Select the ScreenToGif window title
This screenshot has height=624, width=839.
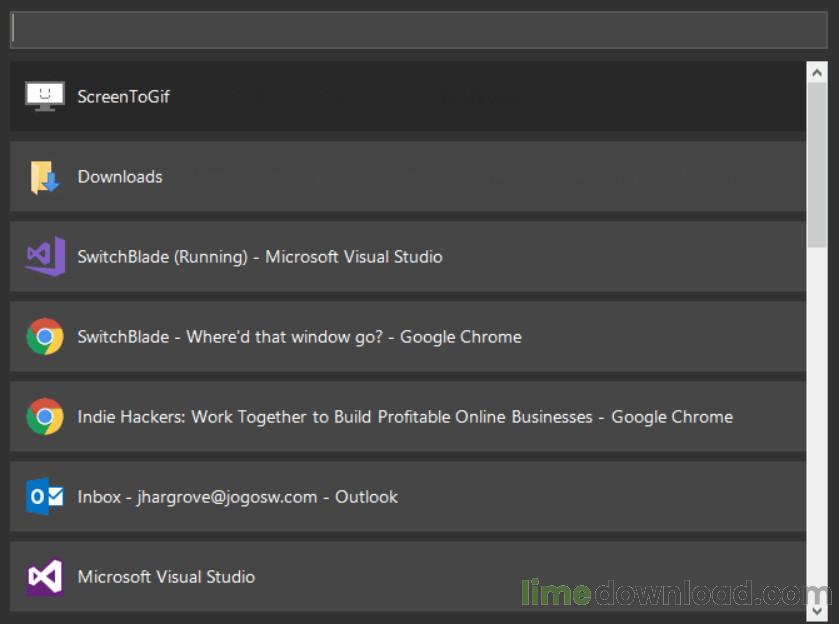124,97
